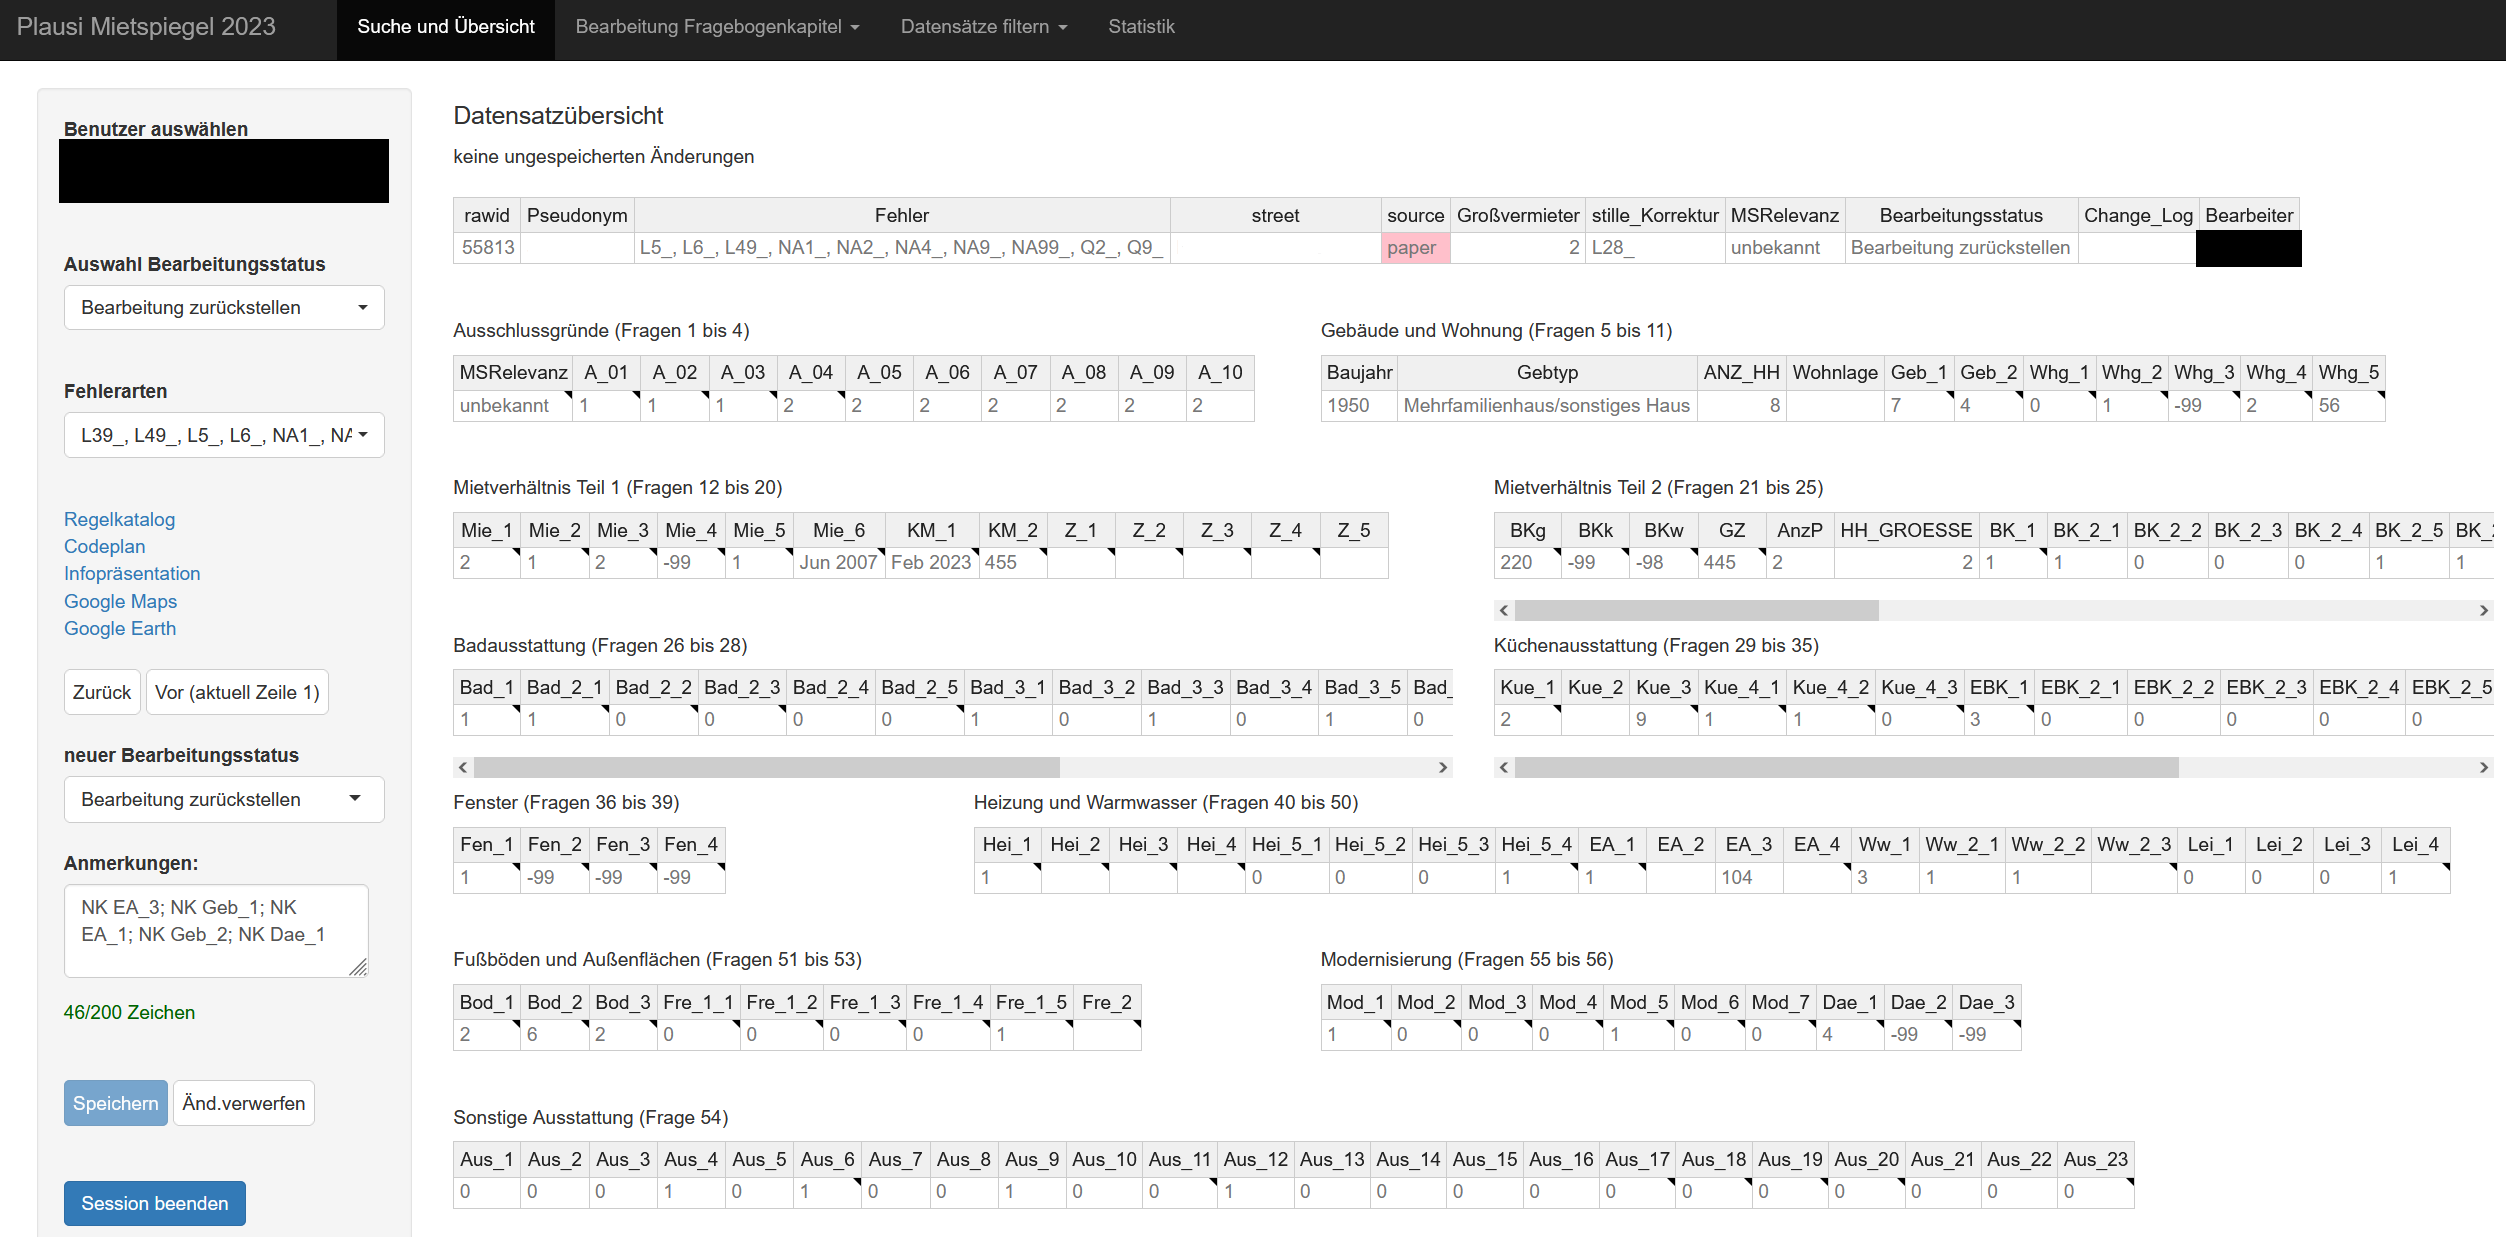Viewport: 2506px width, 1237px height.
Task: Click the Fehler cell starting with L5_, L6_
Action: coord(902,247)
